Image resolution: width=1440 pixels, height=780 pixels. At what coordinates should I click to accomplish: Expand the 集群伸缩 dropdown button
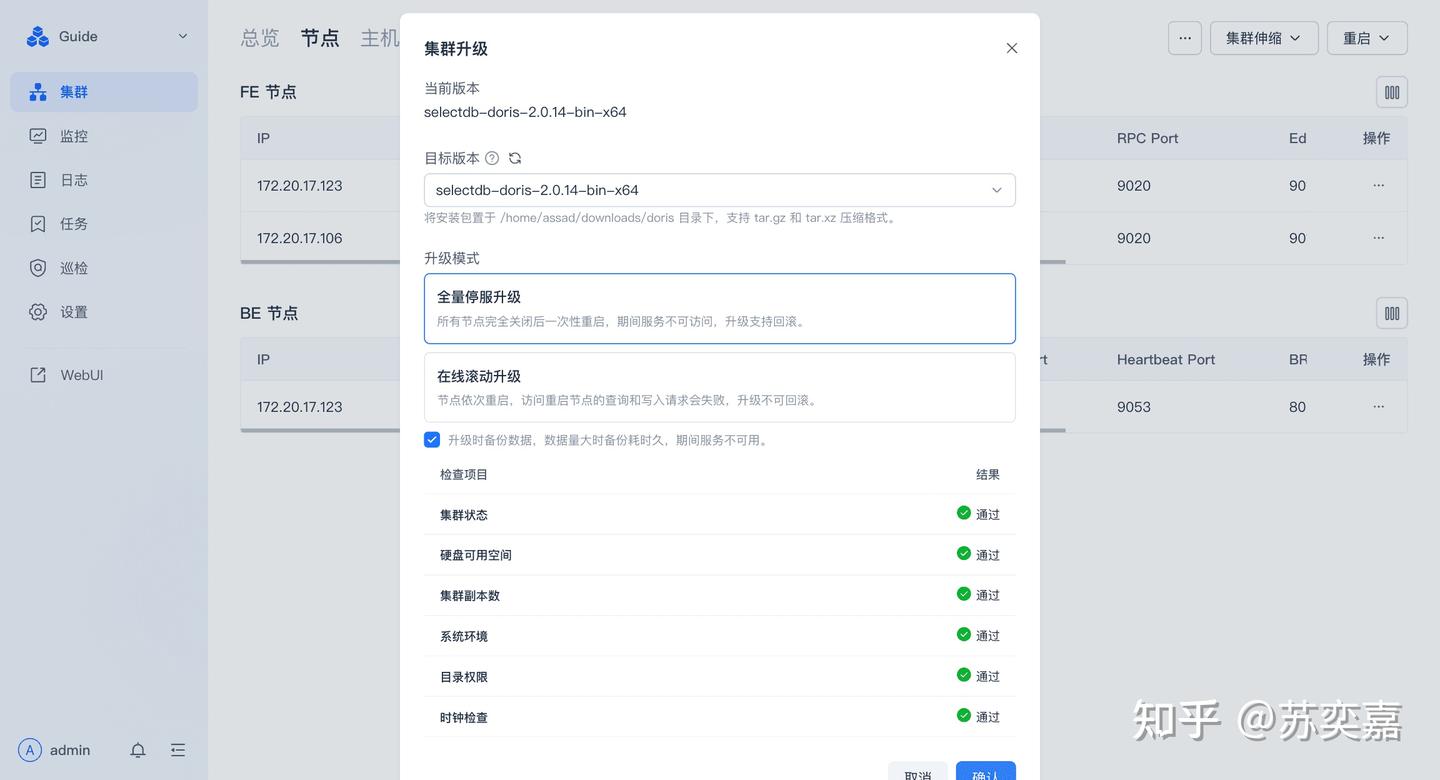(x=1263, y=38)
